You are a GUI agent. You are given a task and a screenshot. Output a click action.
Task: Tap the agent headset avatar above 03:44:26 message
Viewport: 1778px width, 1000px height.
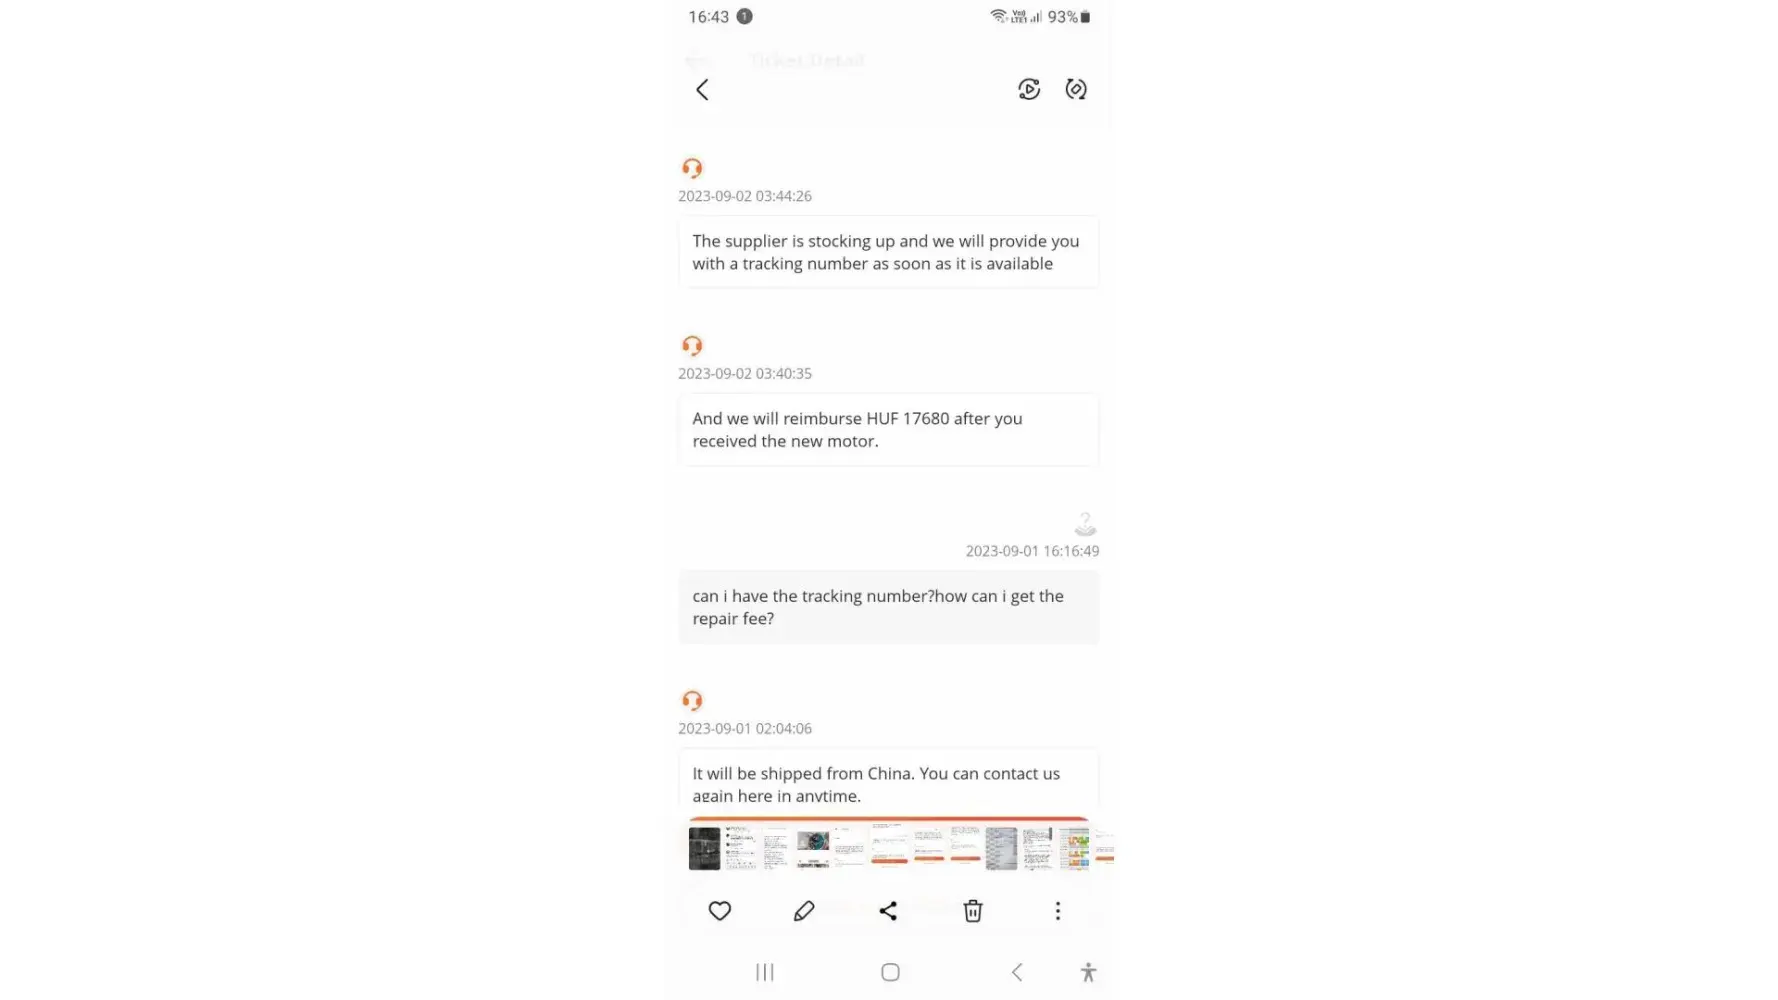pos(692,168)
